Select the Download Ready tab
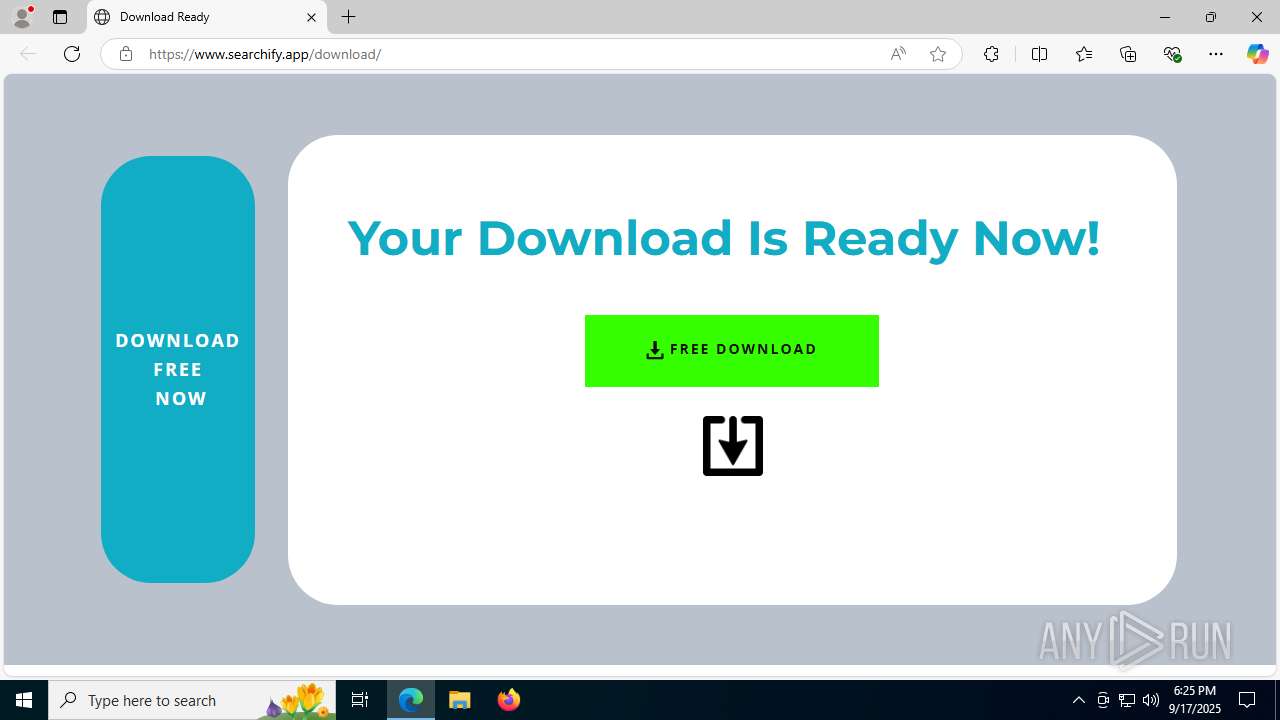The image size is (1280, 720). pos(206,17)
